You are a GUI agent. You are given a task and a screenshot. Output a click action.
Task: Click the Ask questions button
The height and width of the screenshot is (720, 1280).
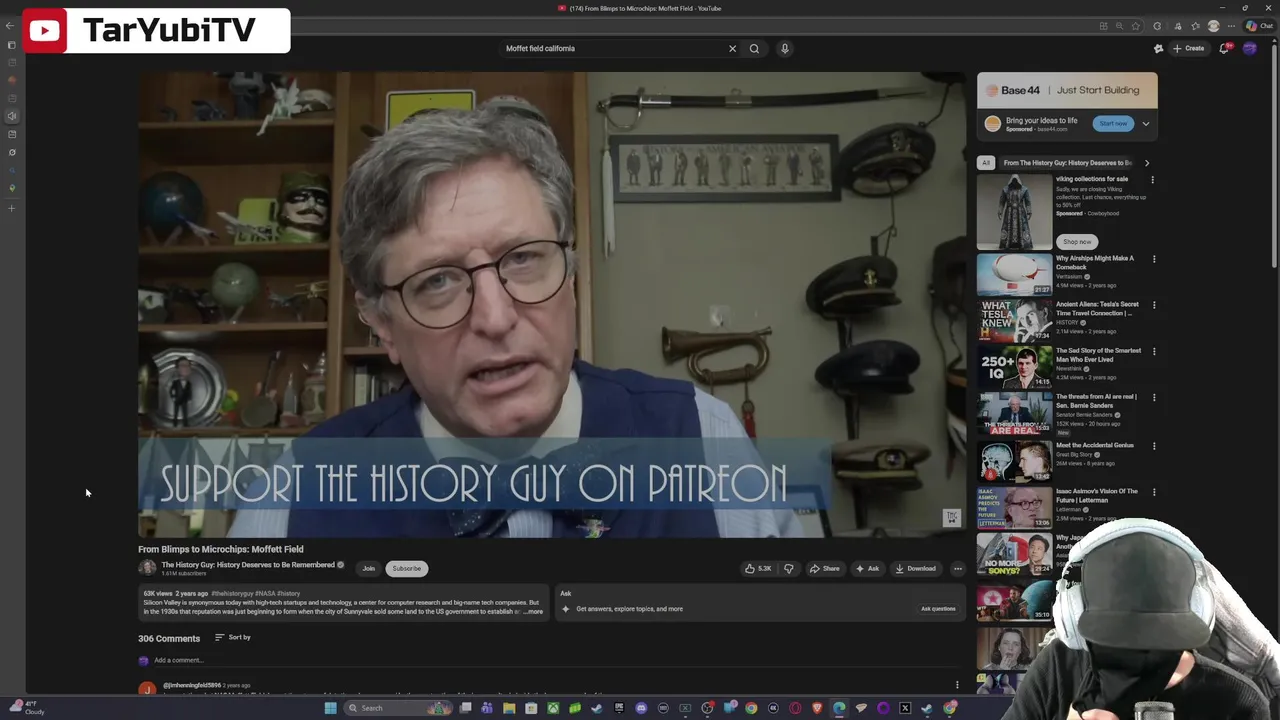click(x=938, y=608)
